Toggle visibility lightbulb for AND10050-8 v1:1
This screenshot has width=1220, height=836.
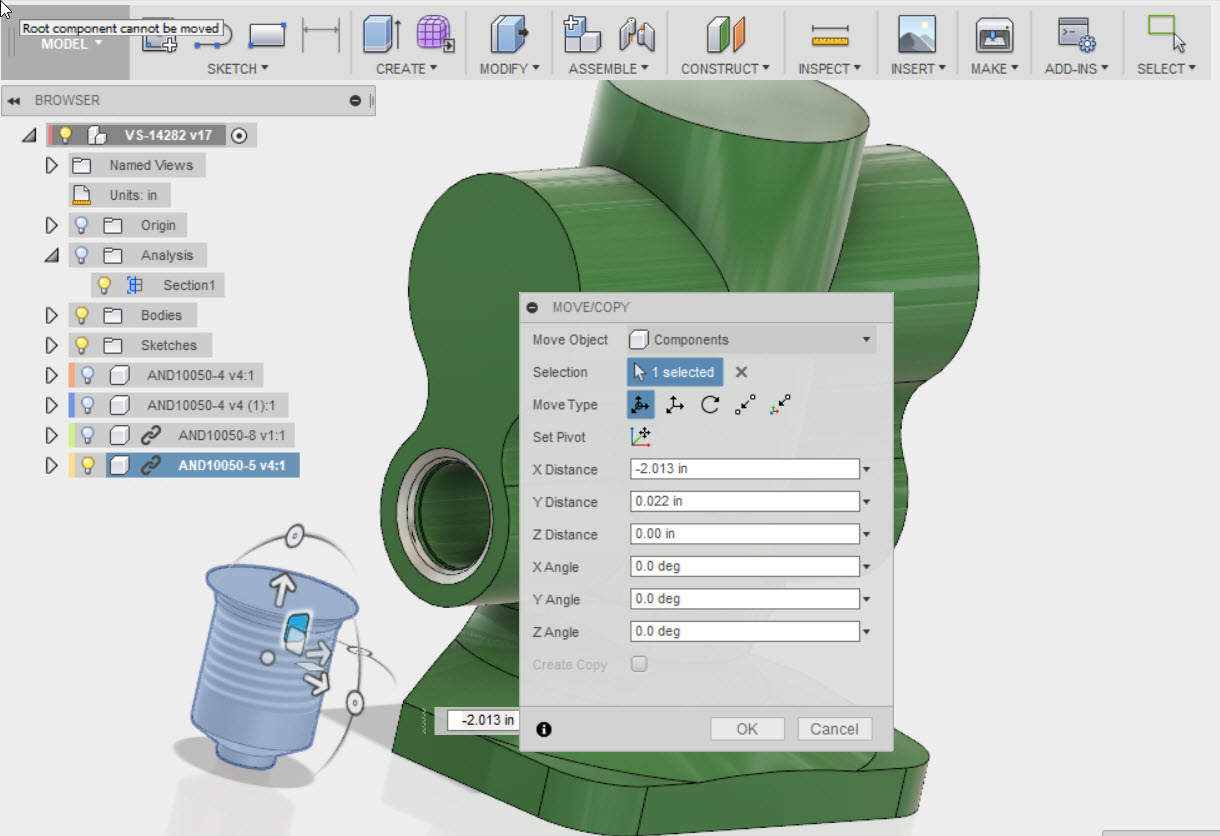tap(87, 435)
